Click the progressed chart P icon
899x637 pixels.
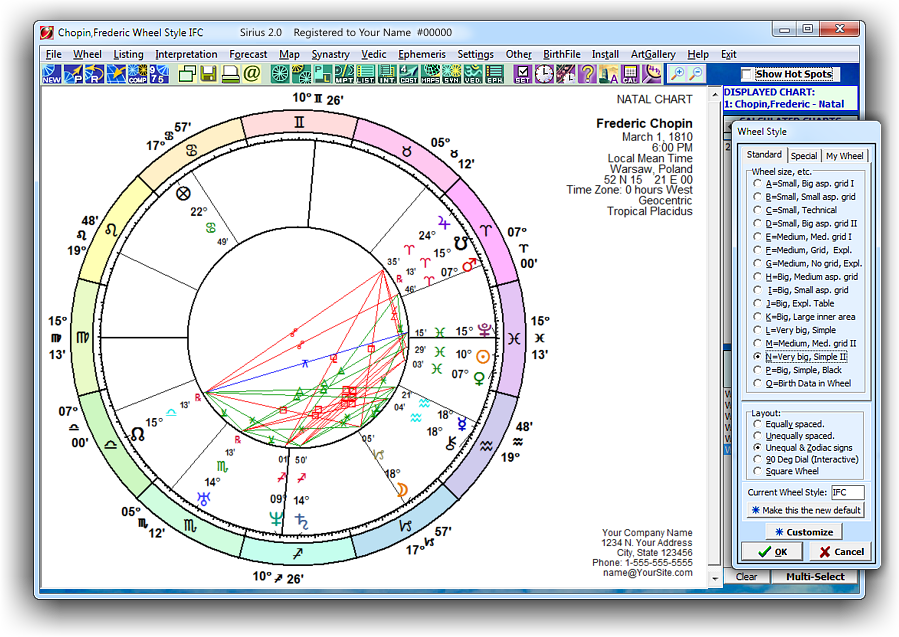(73, 74)
